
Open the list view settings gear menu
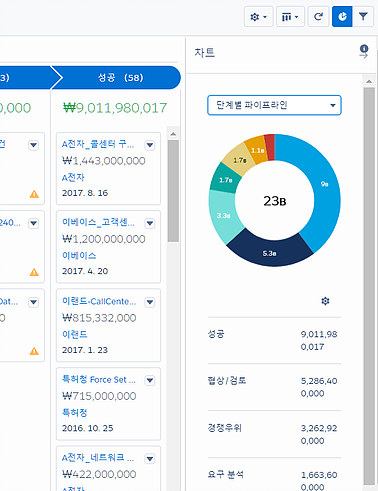pyautogui.click(x=258, y=16)
